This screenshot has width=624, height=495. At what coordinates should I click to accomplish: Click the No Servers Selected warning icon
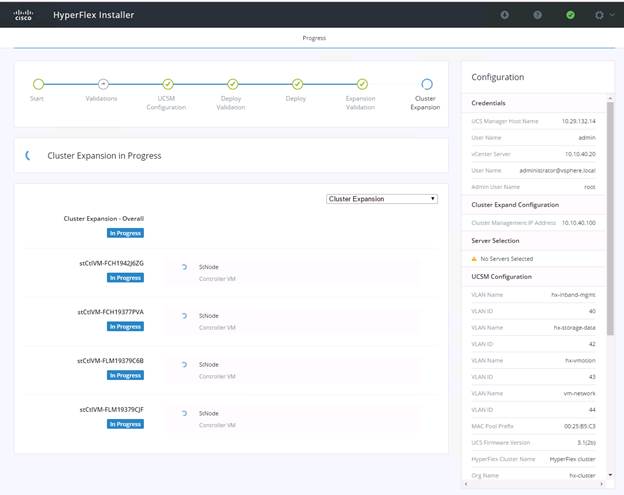click(474, 259)
